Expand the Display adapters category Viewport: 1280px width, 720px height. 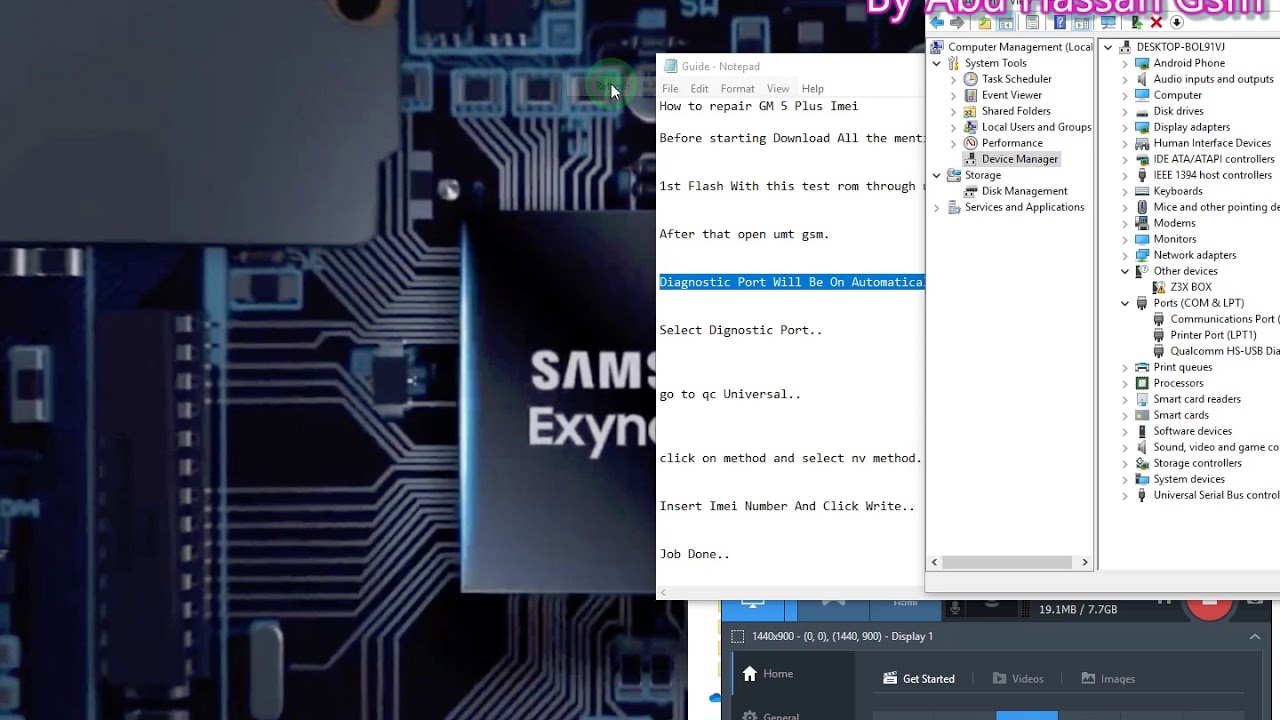coord(1125,127)
